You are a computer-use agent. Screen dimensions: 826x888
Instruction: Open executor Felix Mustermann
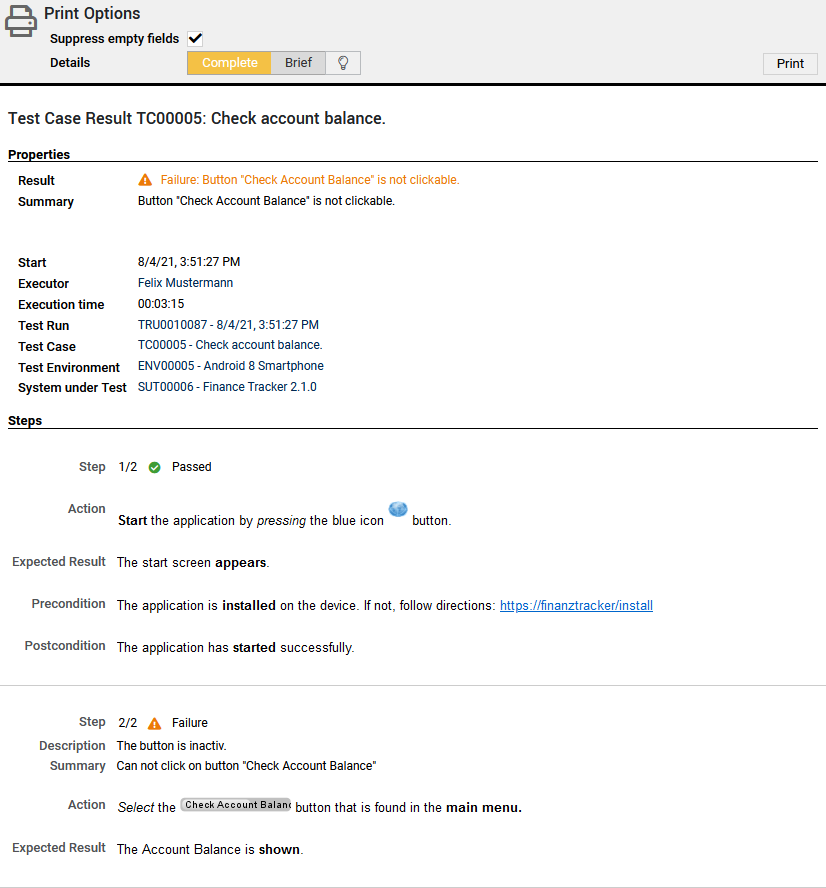point(185,283)
